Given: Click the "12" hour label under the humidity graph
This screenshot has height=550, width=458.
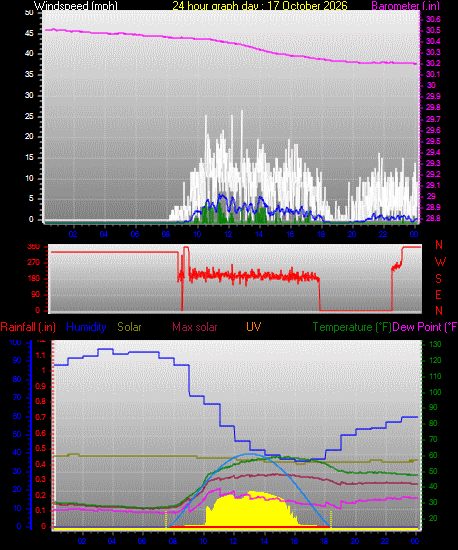Looking at the screenshot, I should click(234, 541).
